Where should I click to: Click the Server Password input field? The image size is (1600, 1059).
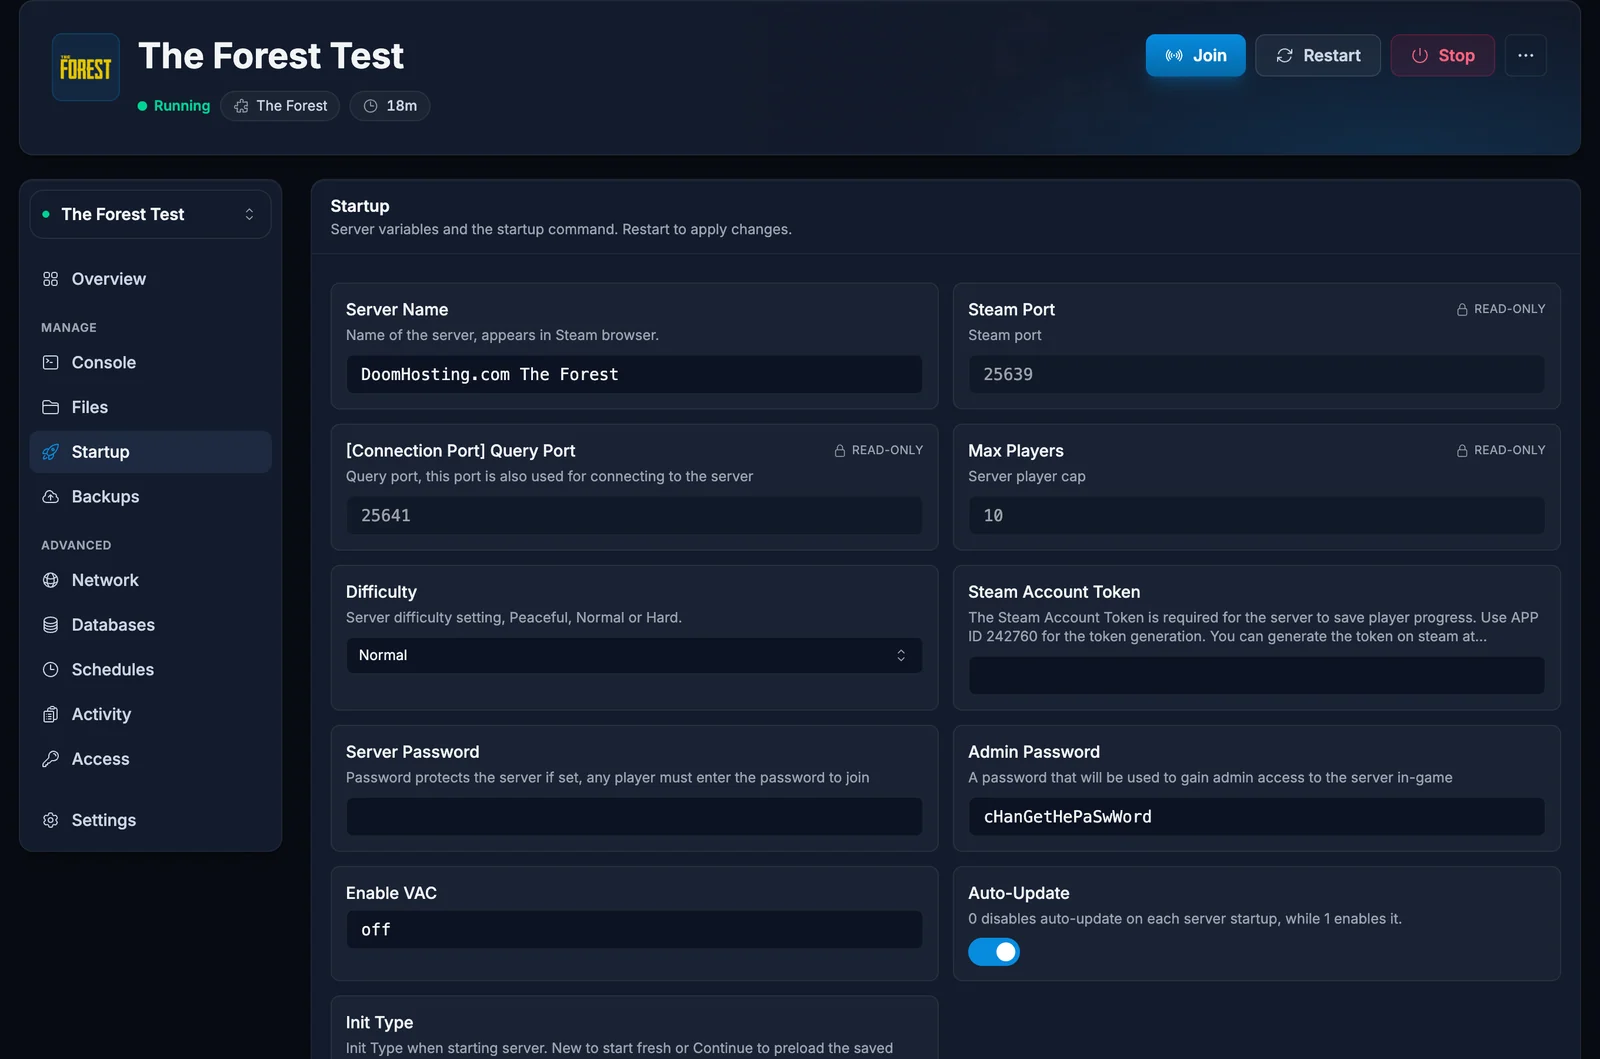[x=634, y=817]
